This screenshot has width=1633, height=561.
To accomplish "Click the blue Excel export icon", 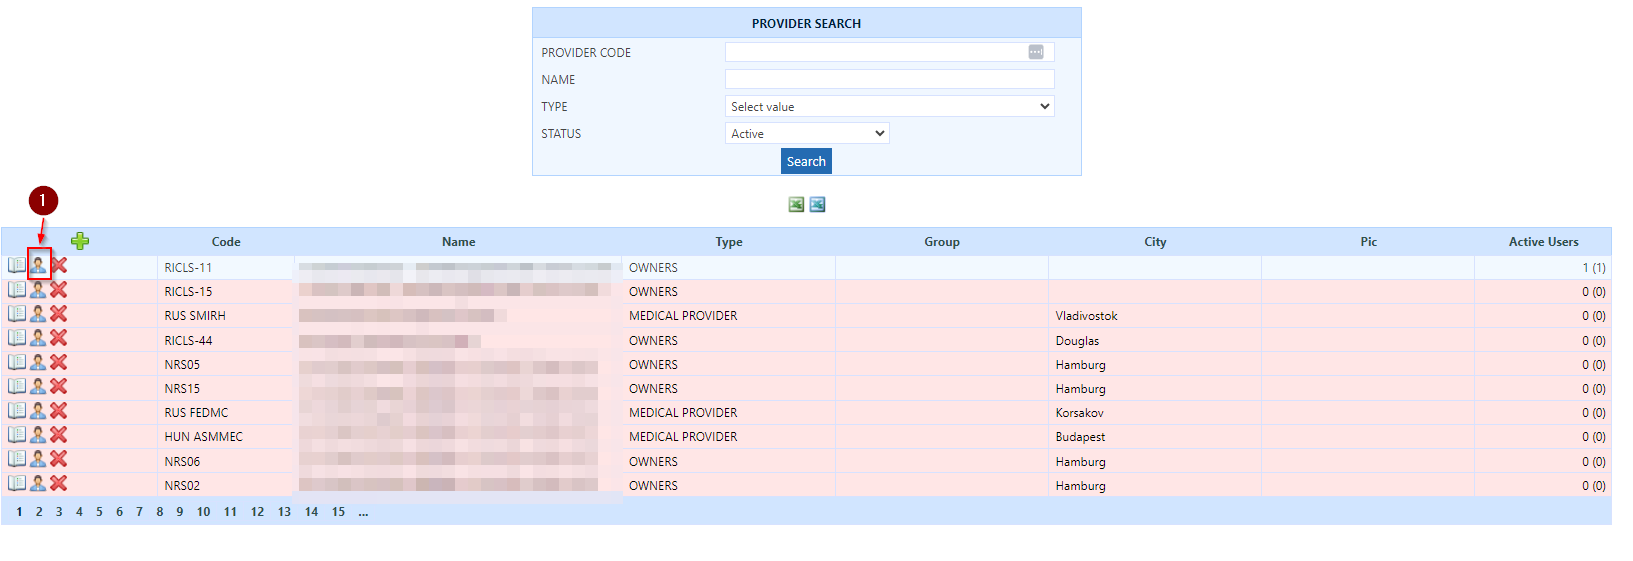I will coord(817,204).
